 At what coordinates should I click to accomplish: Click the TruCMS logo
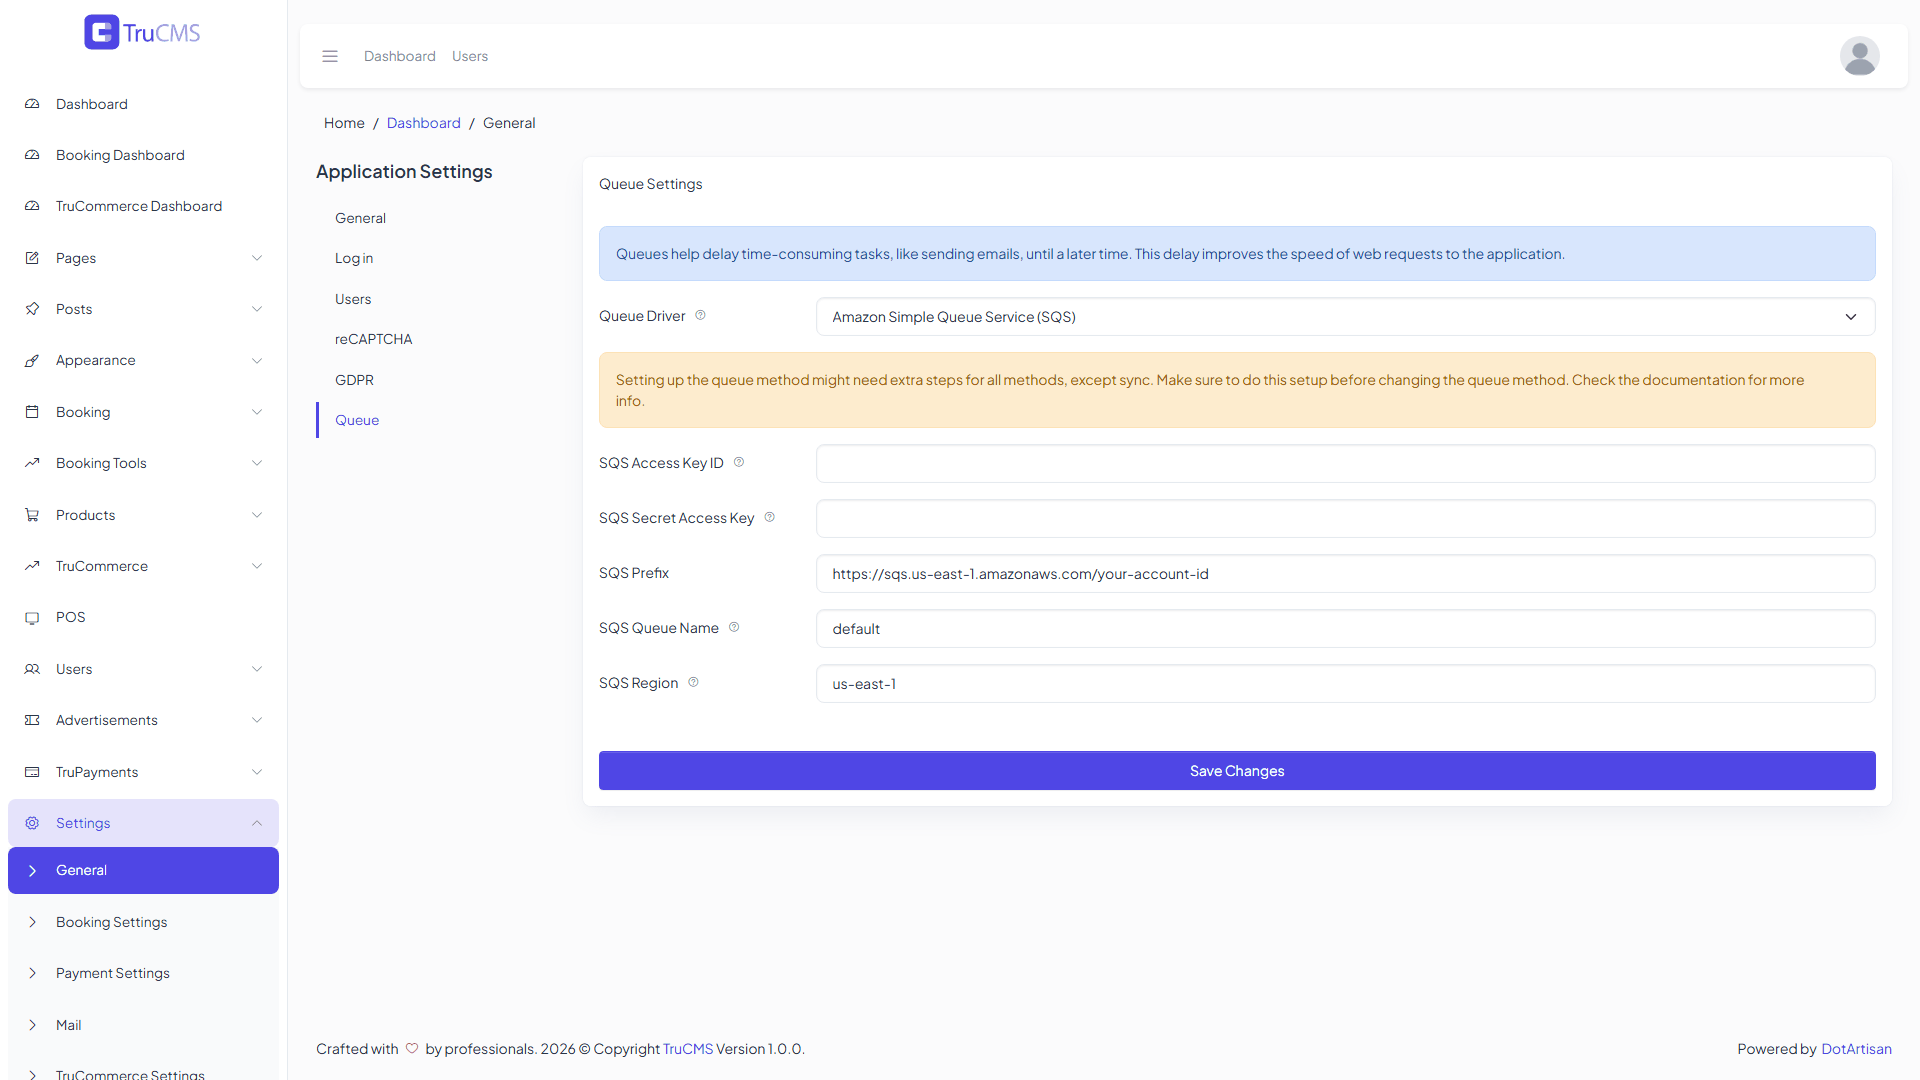(142, 32)
